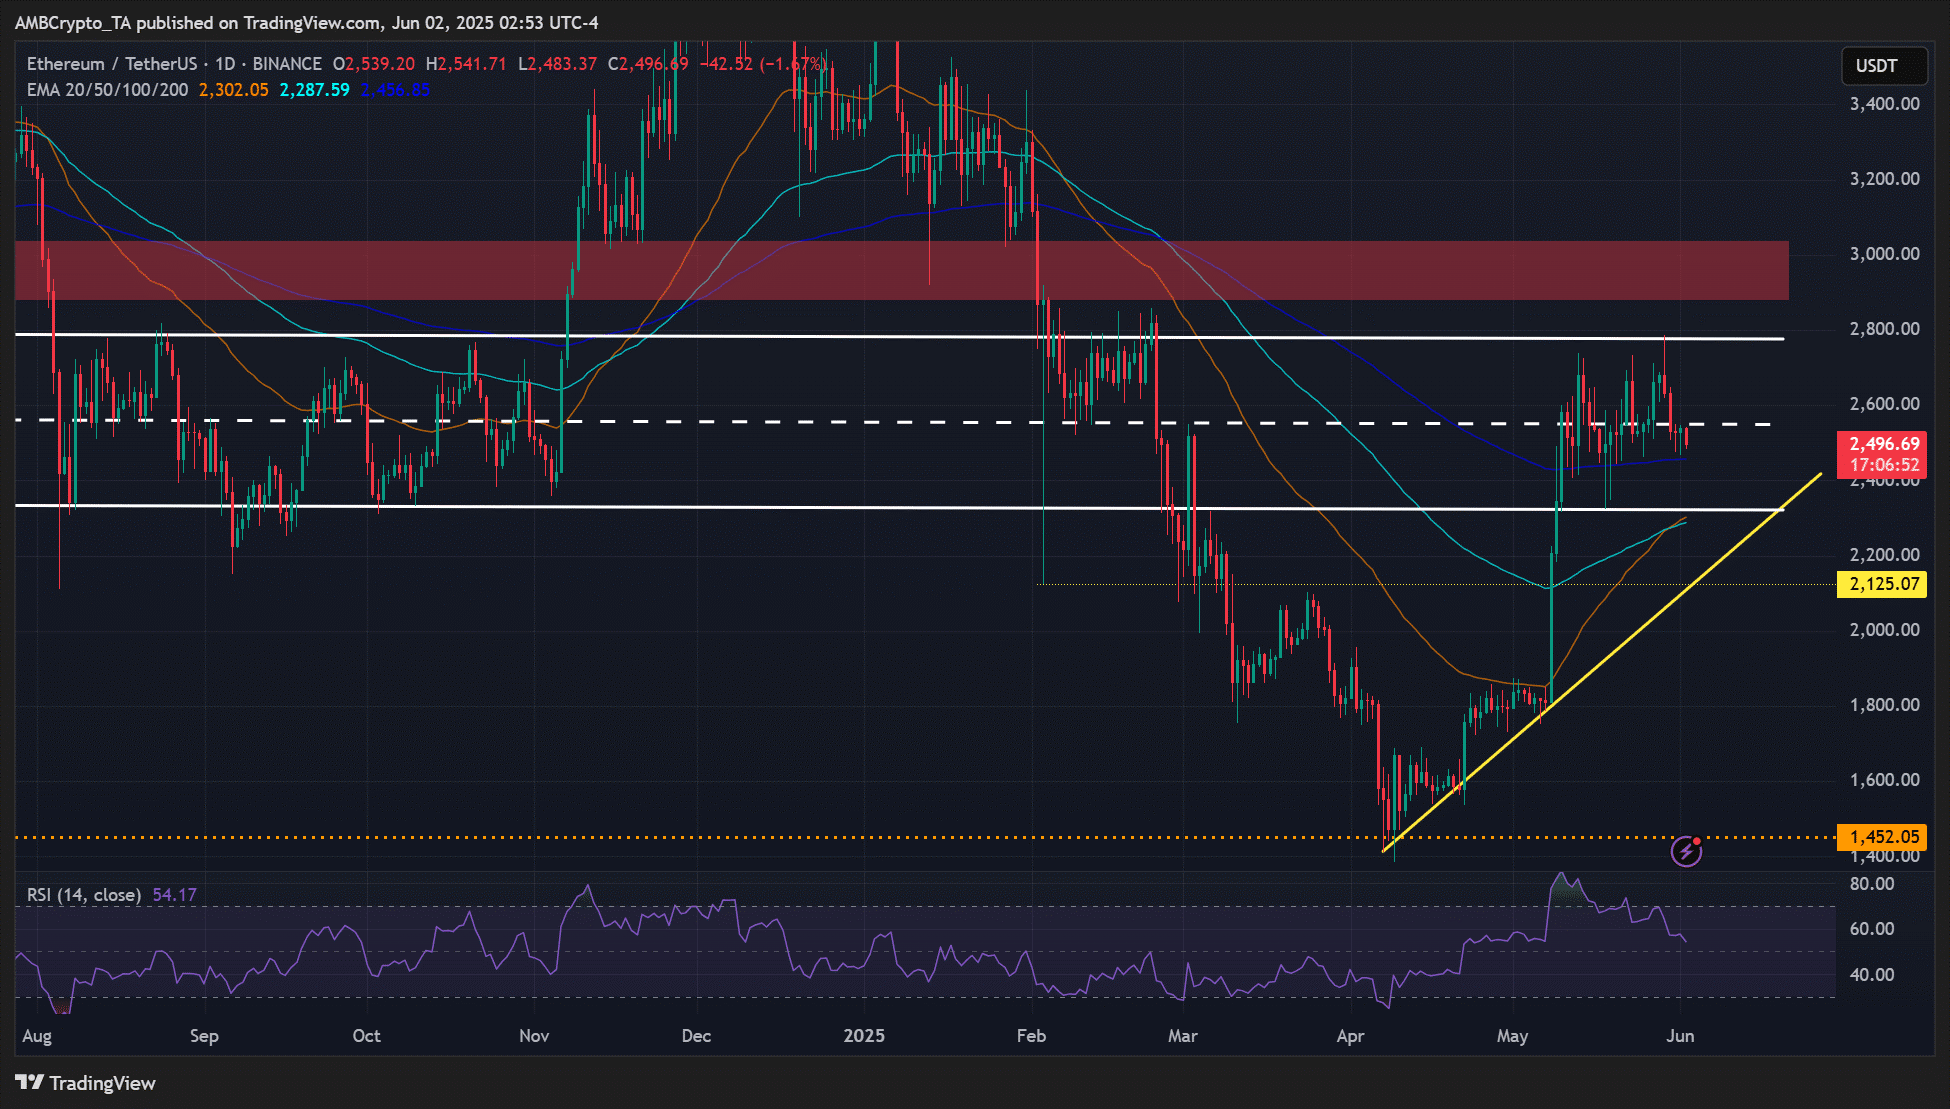This screenshot has height=1109, width=1950.
Task: Click 2025 on the time axis
Action: point(865,1037)
